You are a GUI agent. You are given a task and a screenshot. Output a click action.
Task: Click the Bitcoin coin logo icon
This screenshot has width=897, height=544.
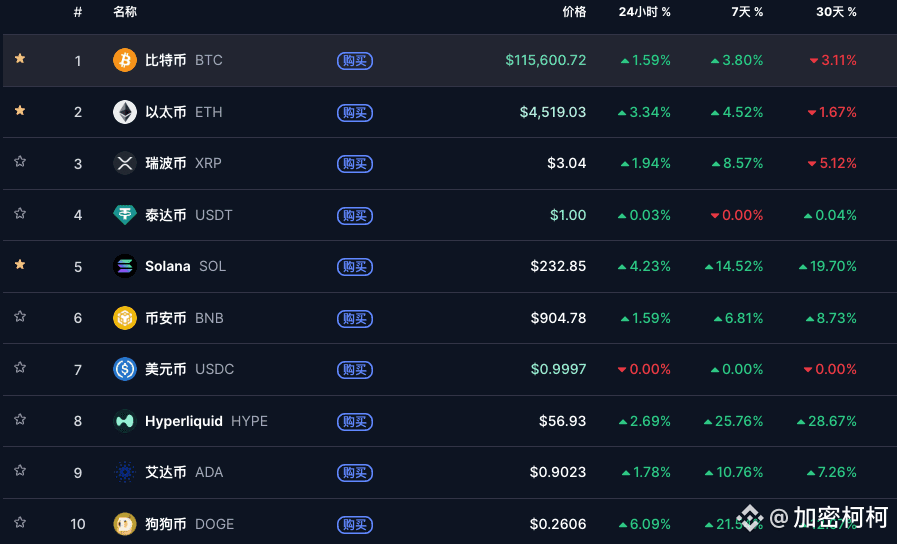click(124, 60)
